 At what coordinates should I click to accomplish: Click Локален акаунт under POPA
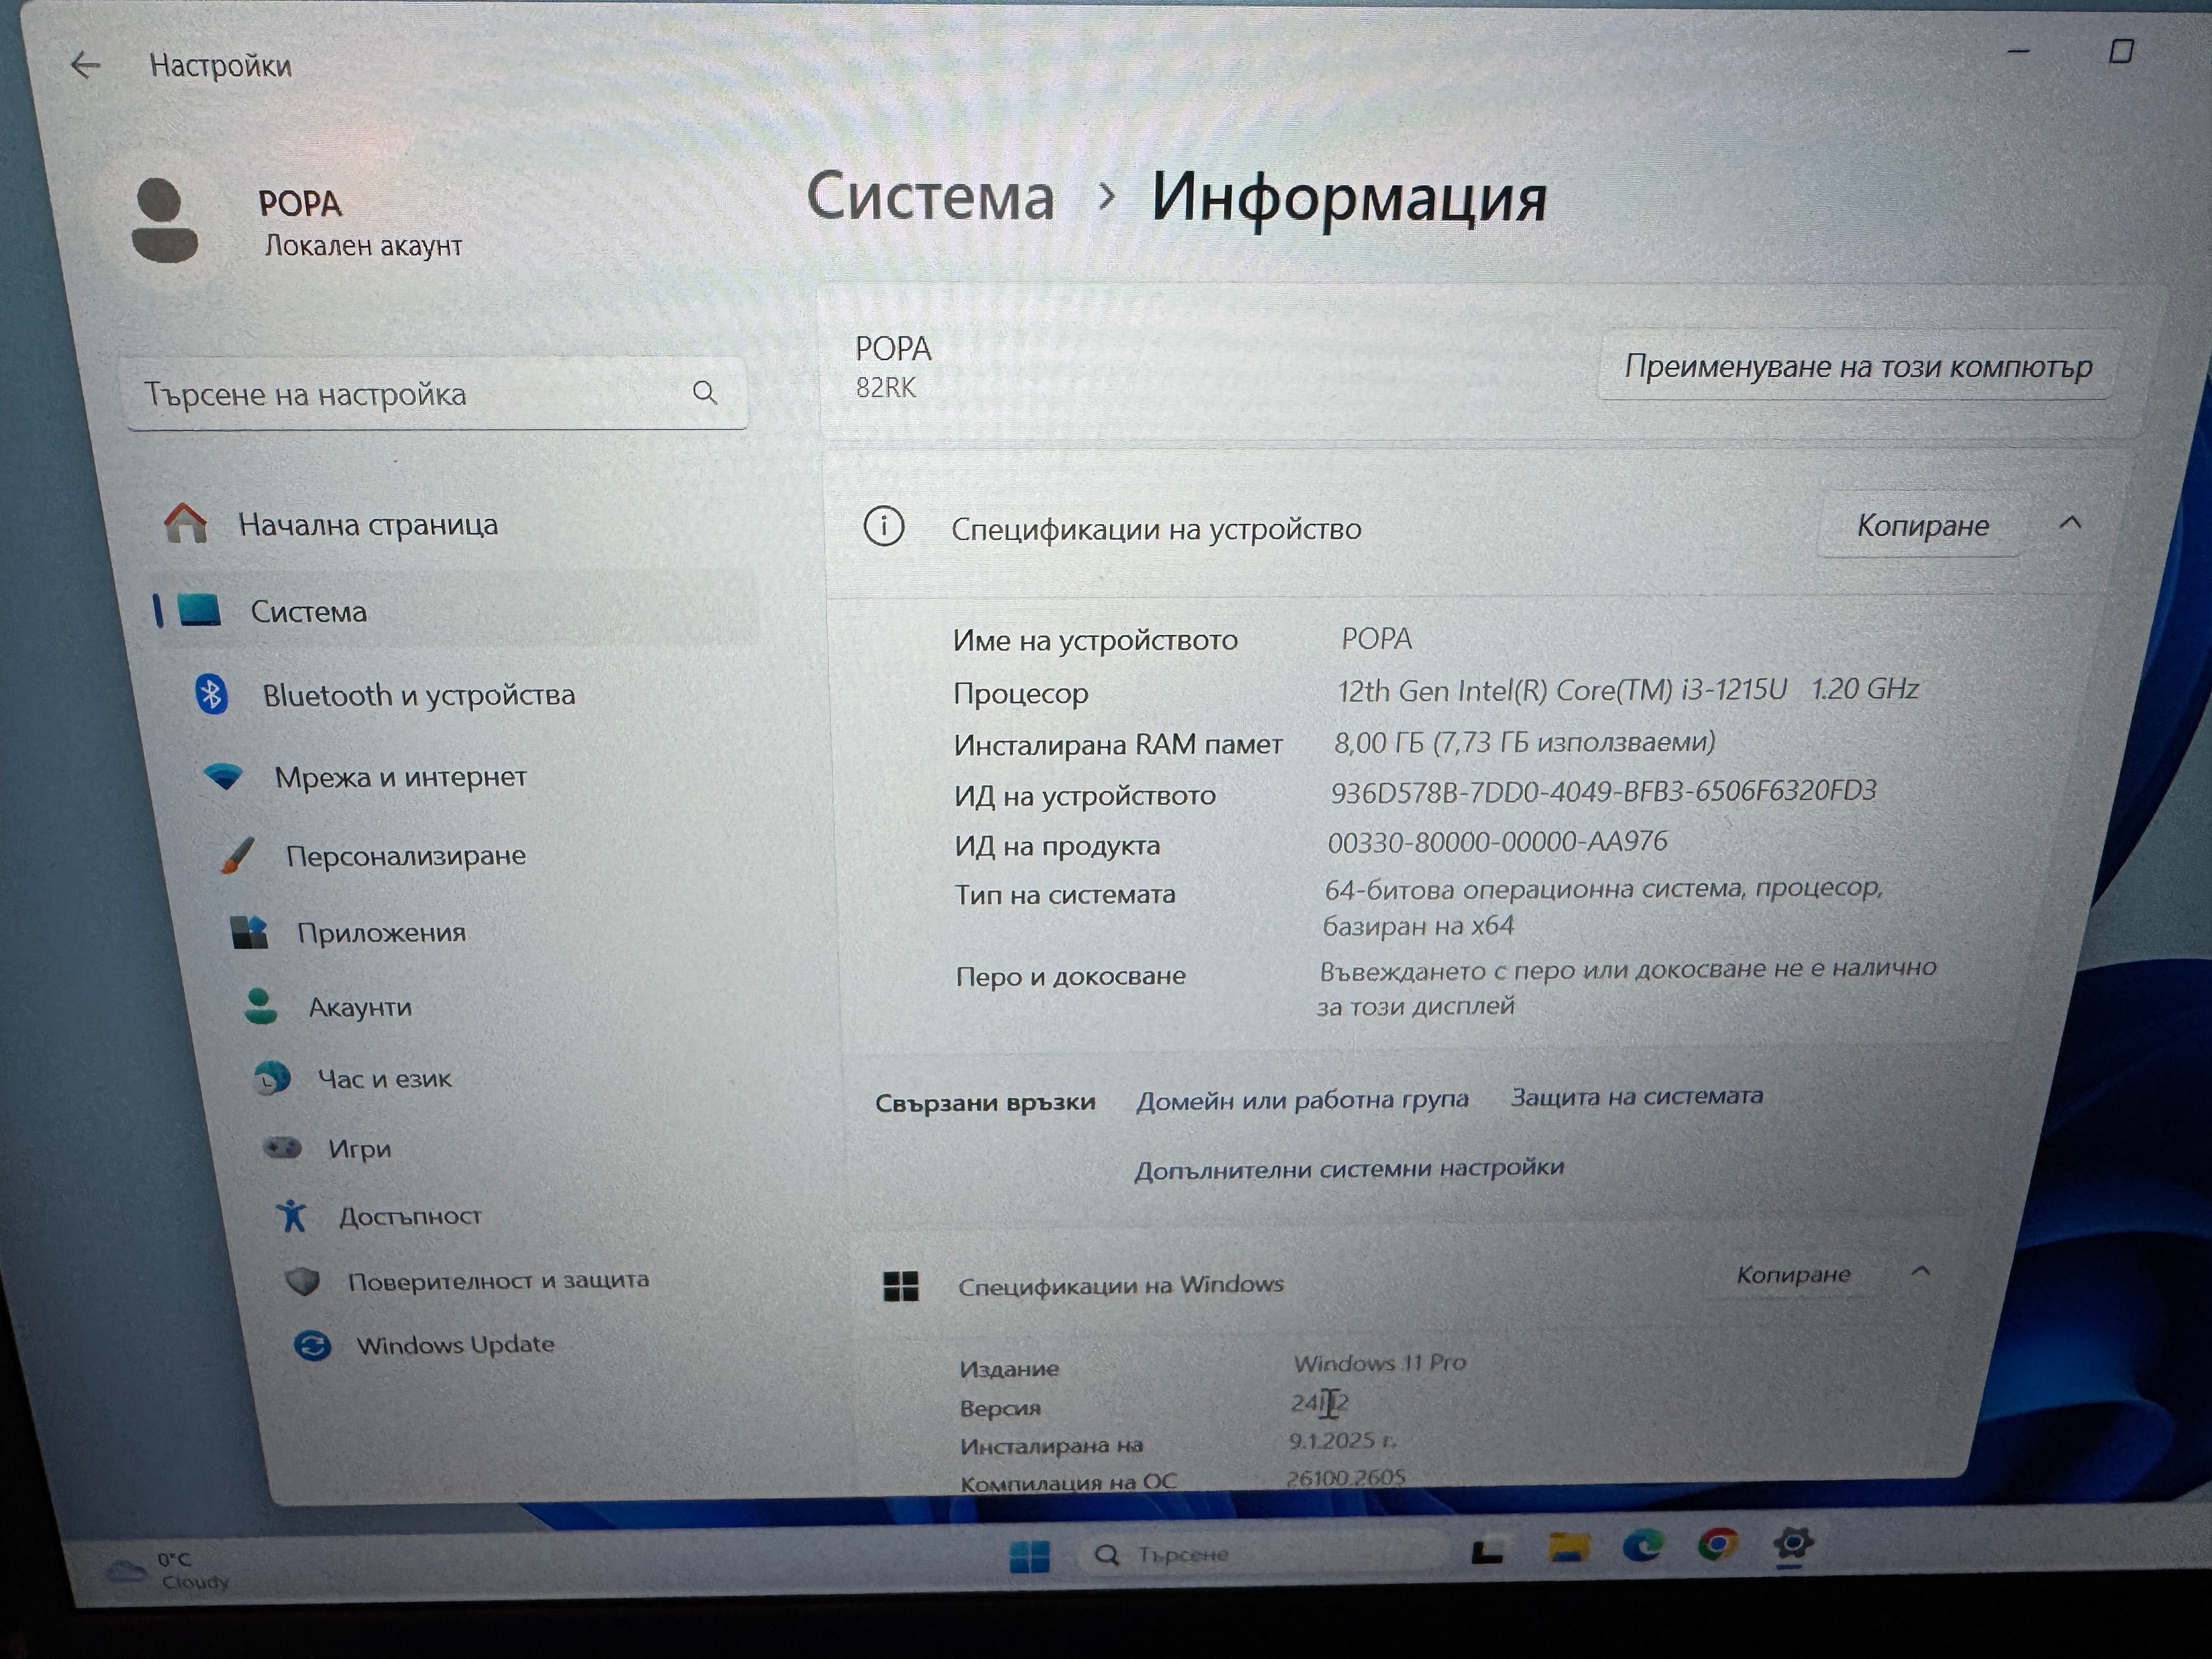tap(363, 246)
